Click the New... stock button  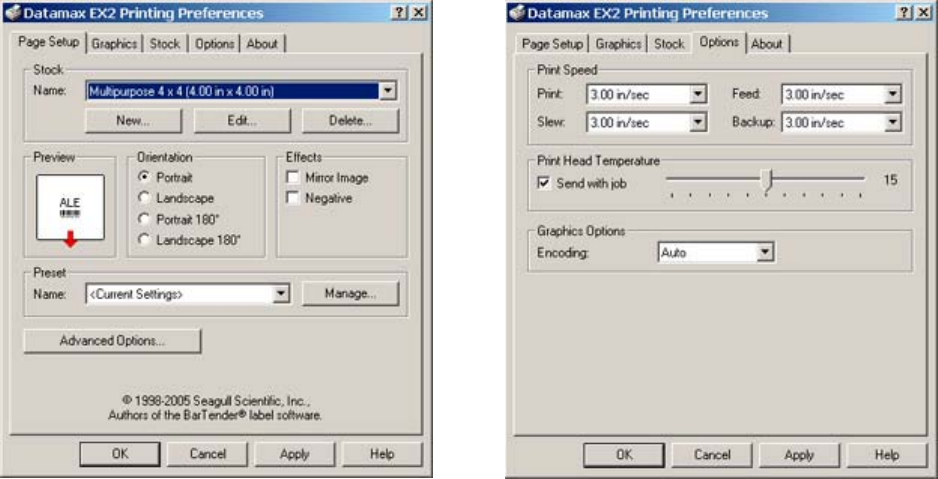tap(133, 120)
